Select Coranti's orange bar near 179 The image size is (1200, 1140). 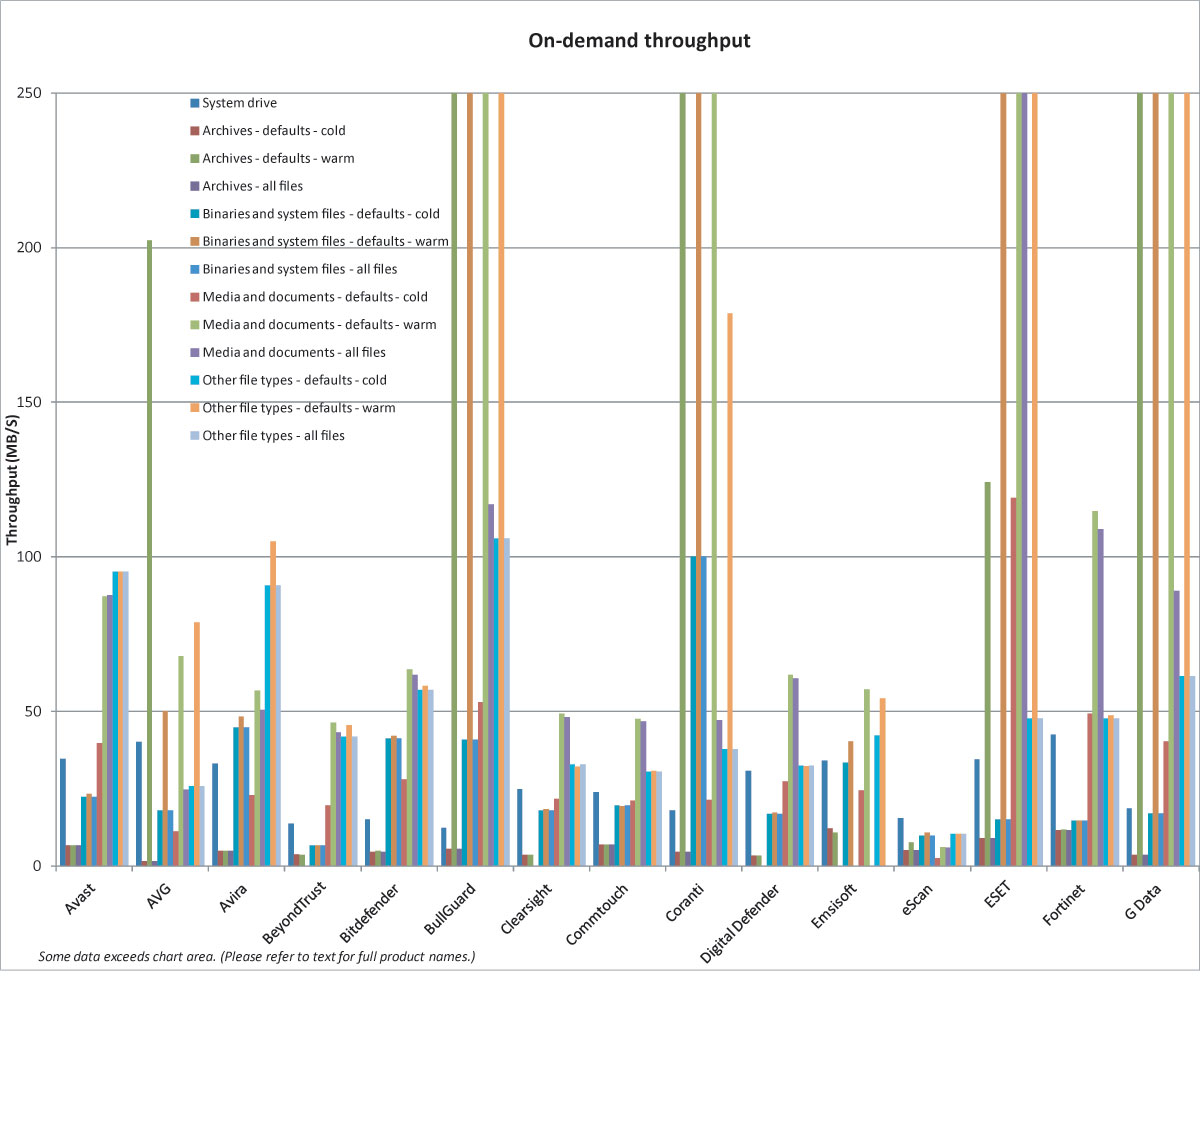pos(730,590)
